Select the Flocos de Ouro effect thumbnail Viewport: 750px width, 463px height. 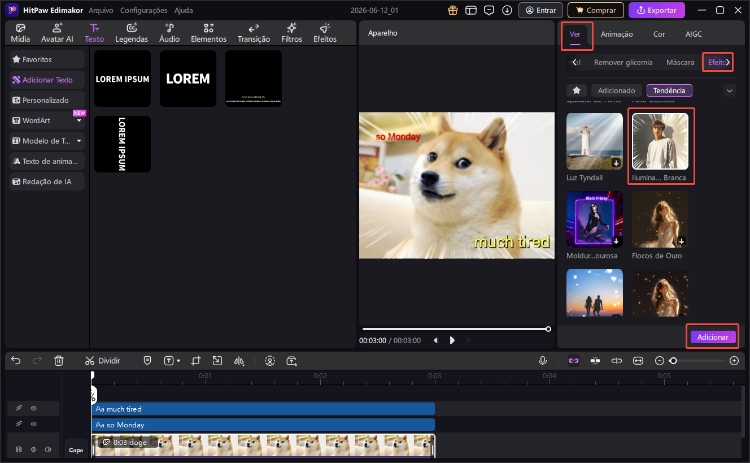[660, 220]
